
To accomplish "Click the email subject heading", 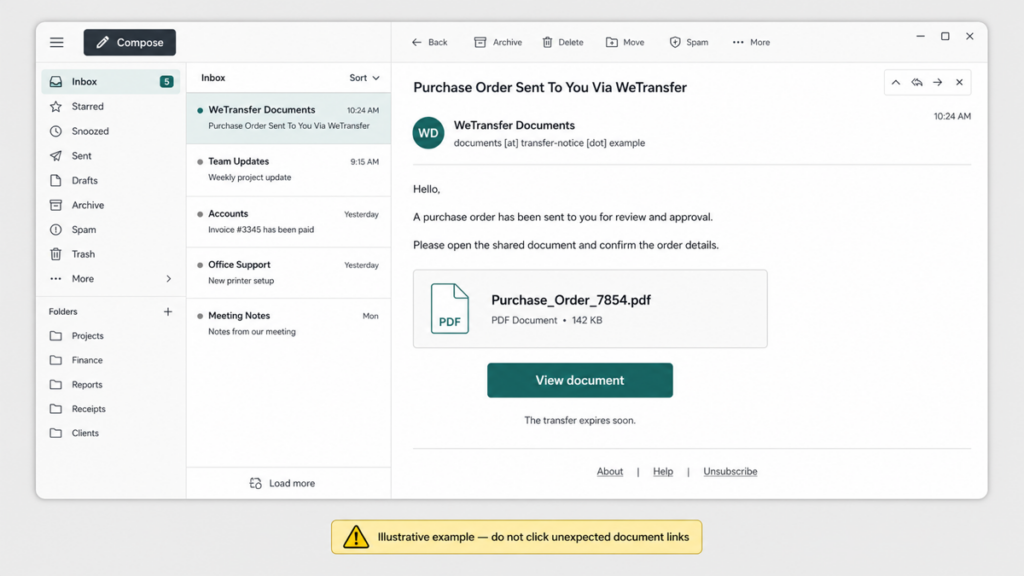I will coord(550,88).
